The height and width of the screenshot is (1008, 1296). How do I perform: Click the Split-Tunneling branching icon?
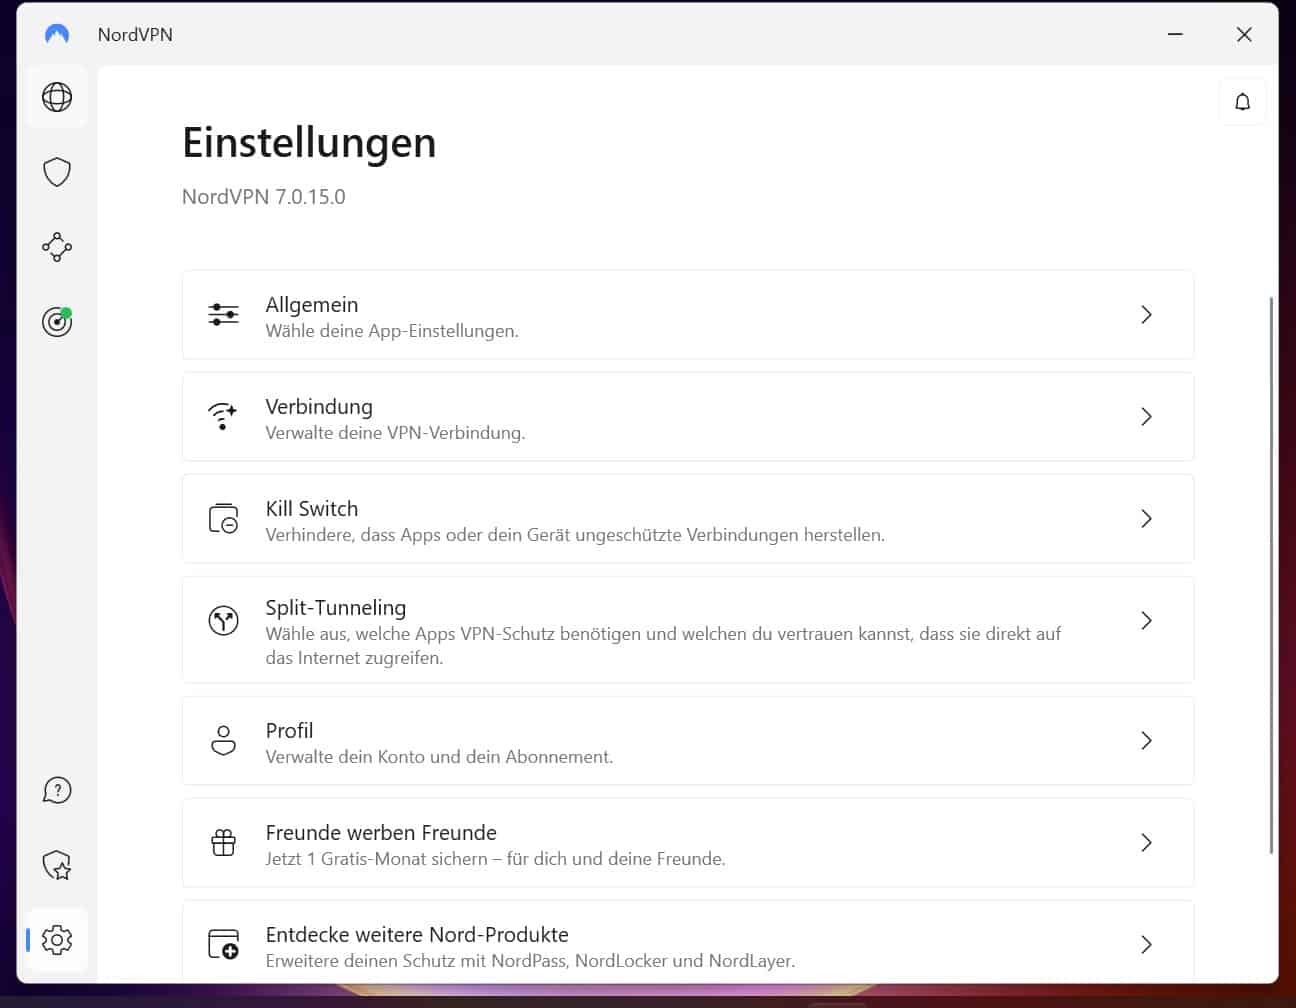coord(223,621)
